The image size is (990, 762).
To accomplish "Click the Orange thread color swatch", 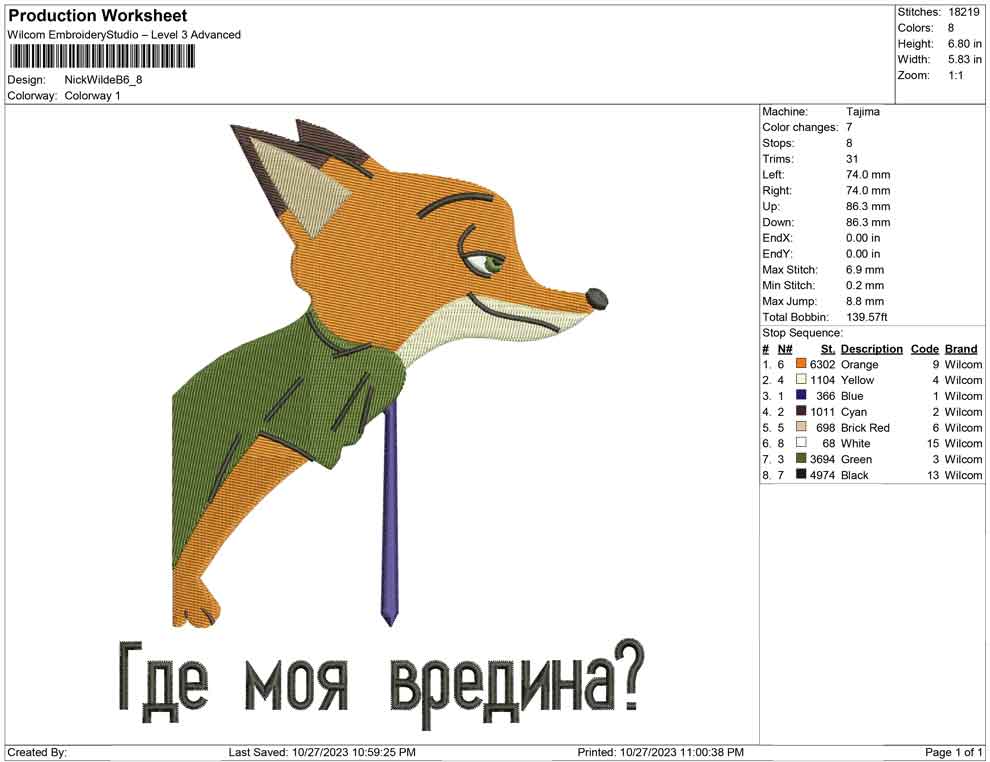I will tap(801, 364).
